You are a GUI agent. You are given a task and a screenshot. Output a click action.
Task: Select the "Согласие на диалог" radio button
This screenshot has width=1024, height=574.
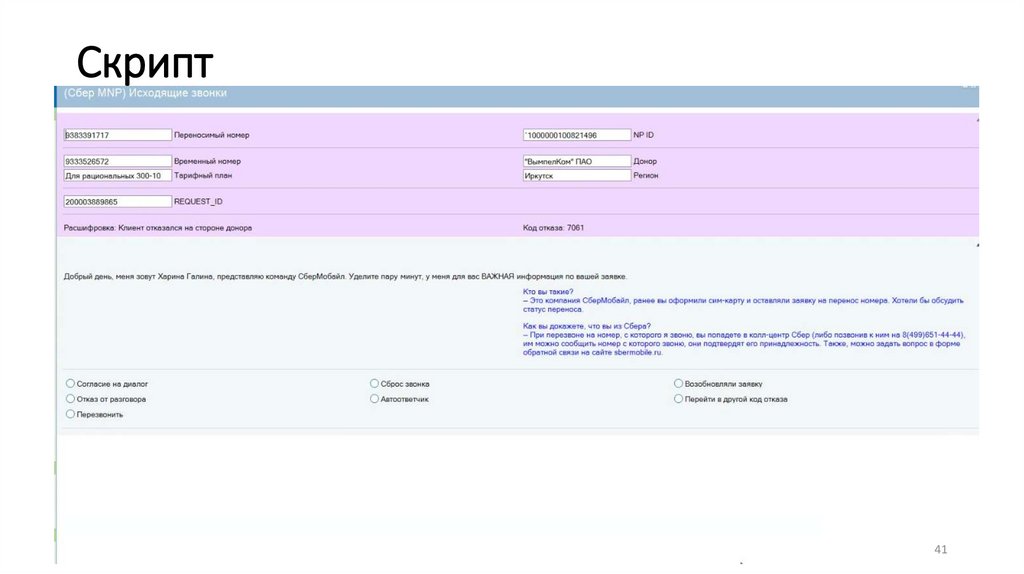coord(70,383)
